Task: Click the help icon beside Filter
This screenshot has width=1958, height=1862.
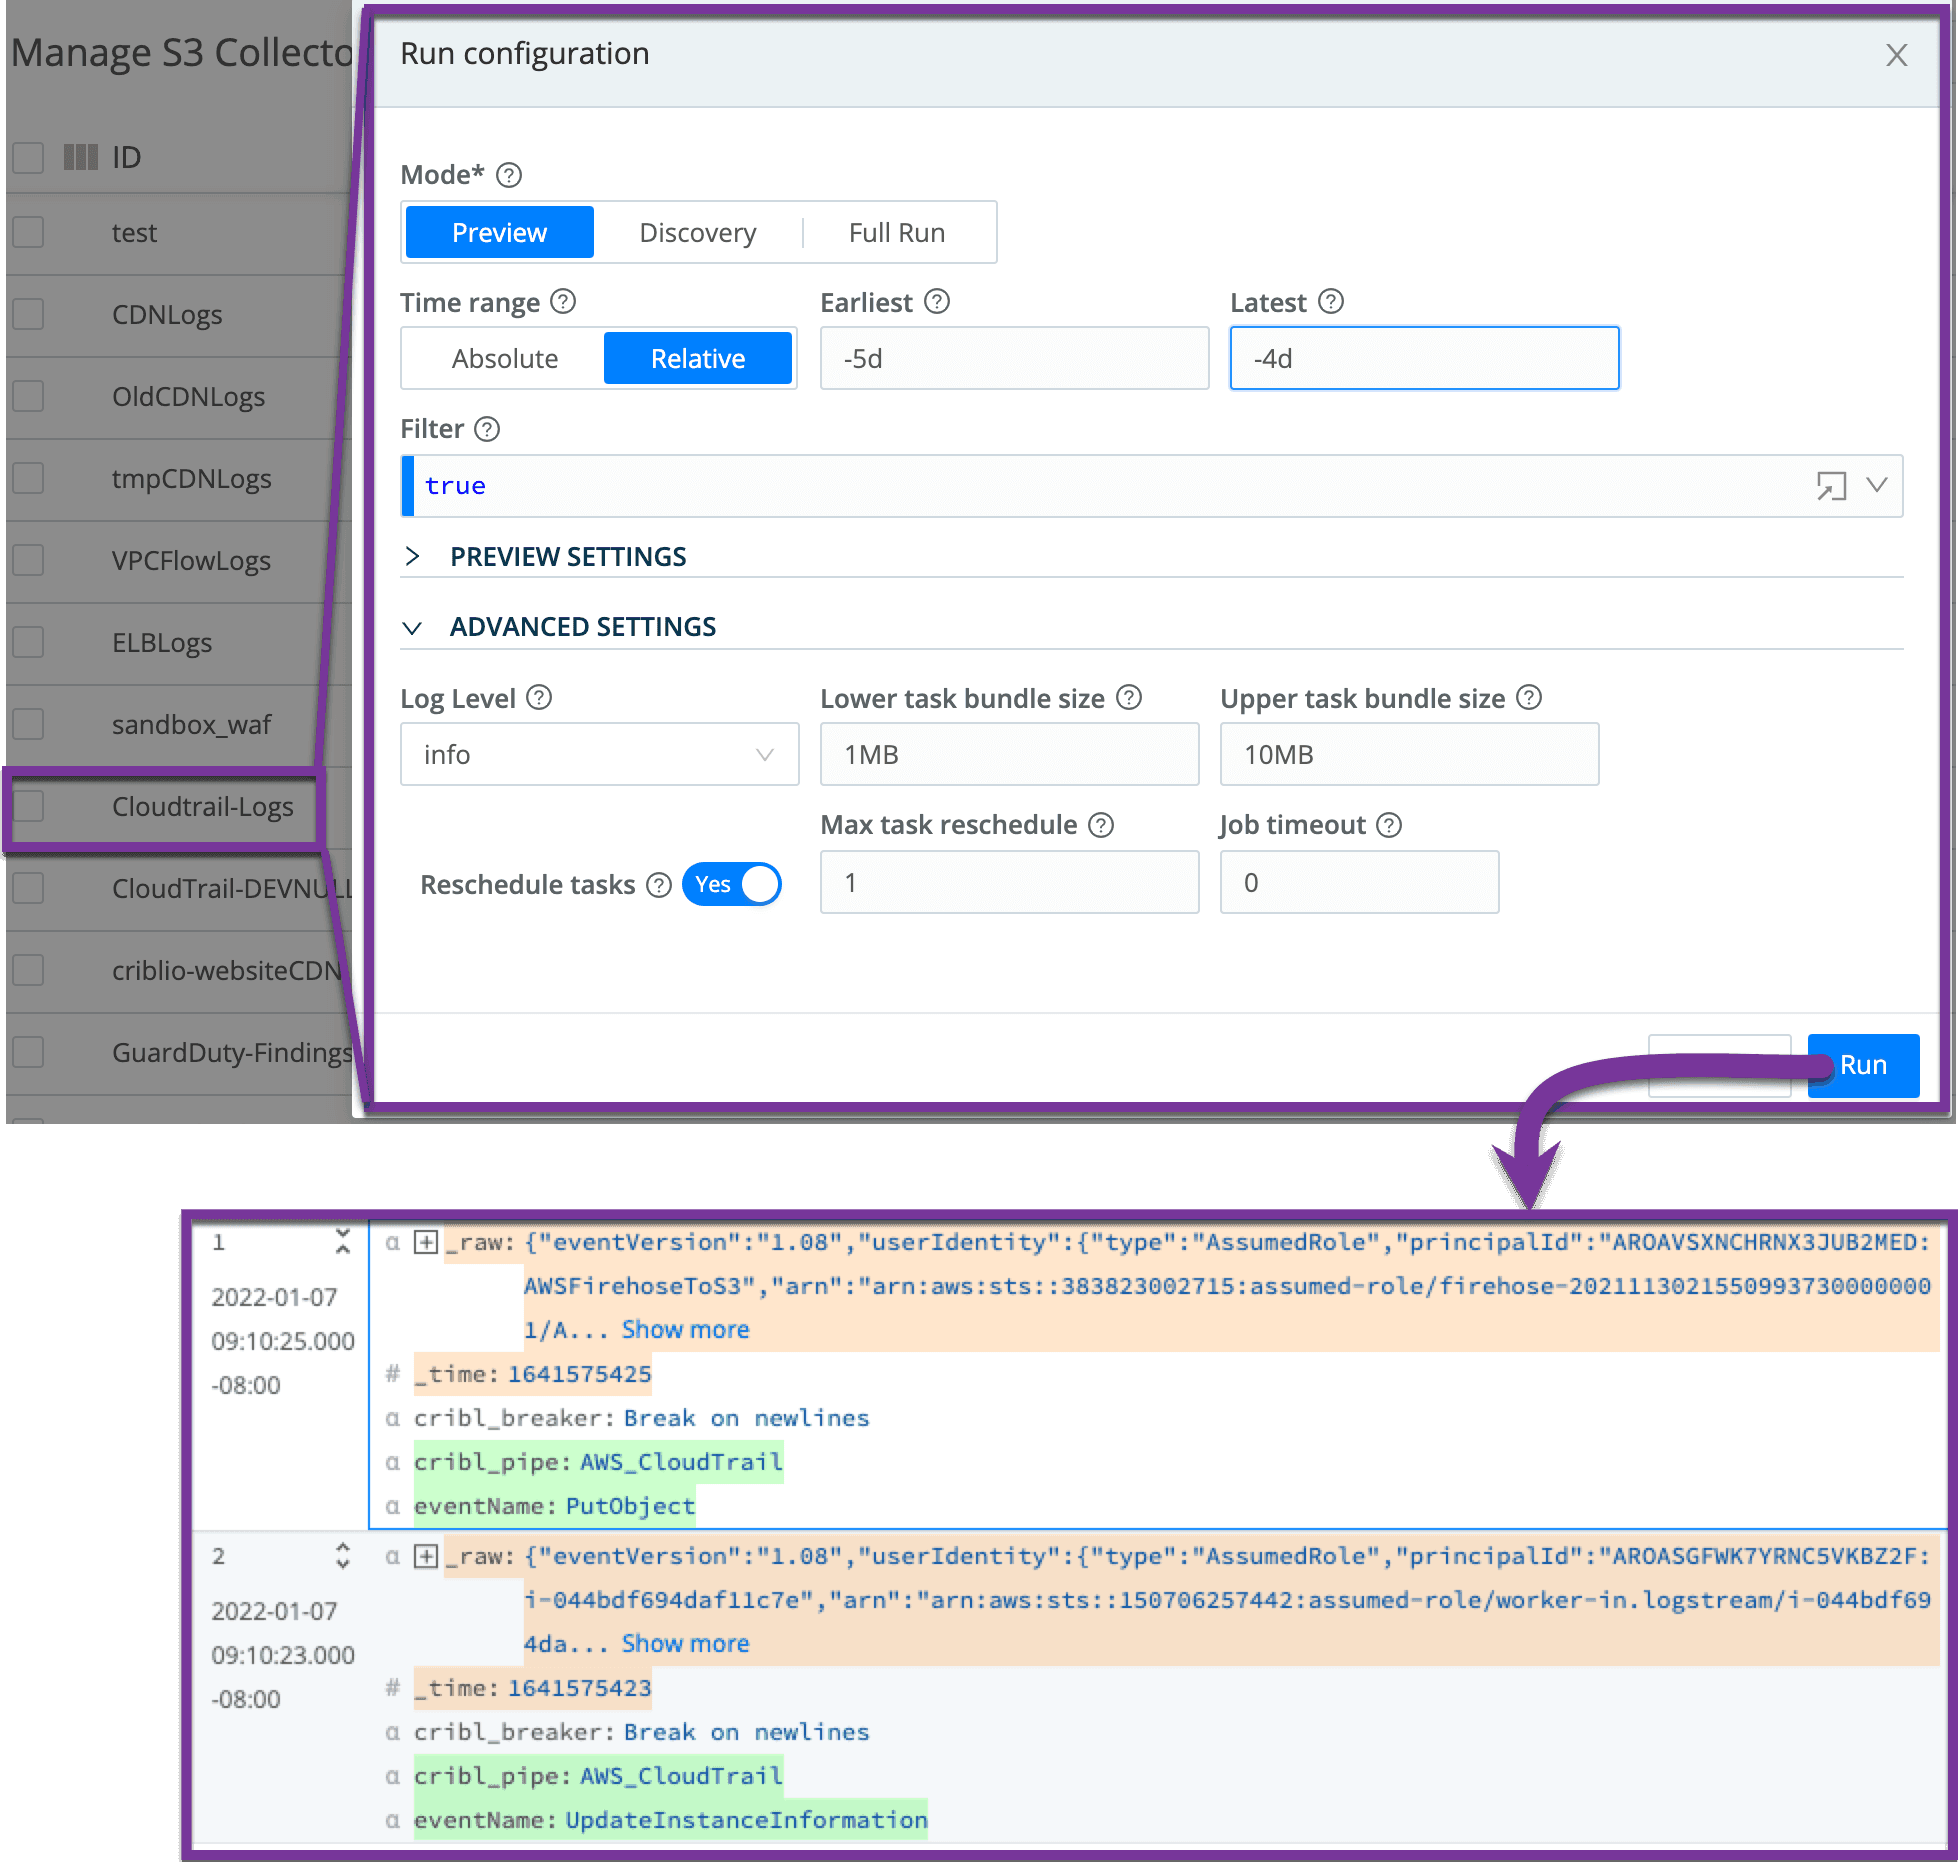Action: pos(487,429)
